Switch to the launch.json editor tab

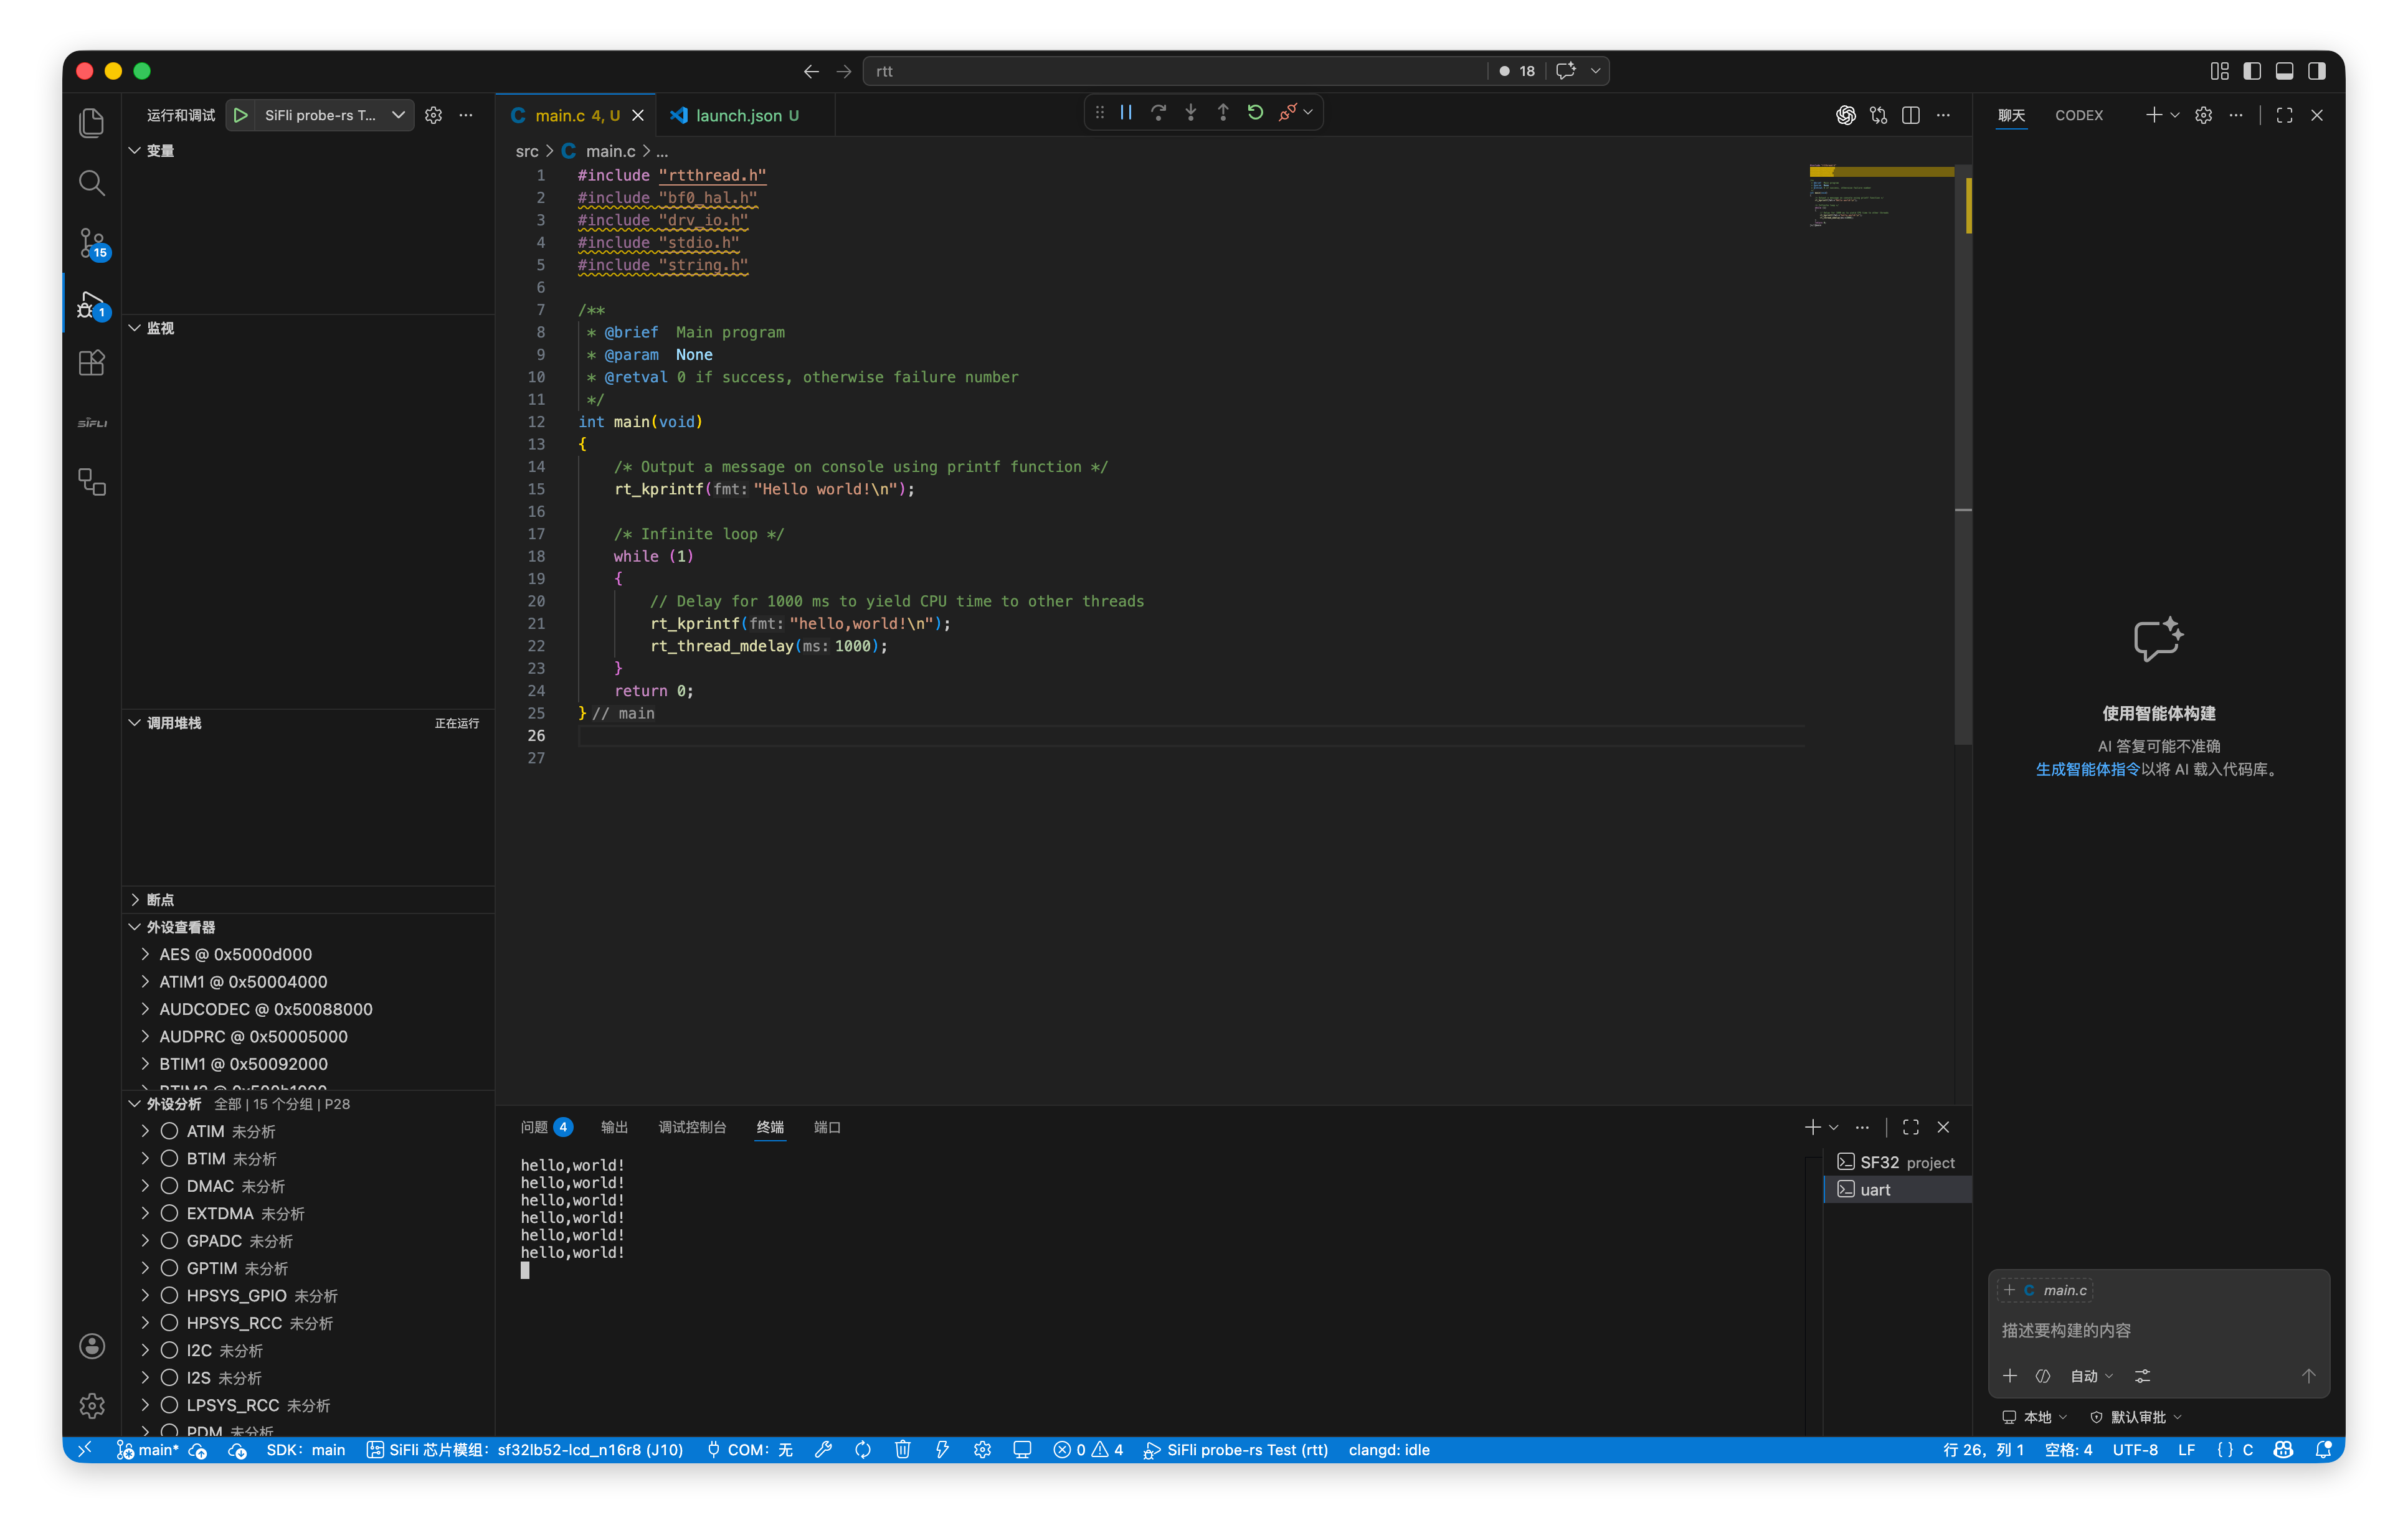(739, 116)
